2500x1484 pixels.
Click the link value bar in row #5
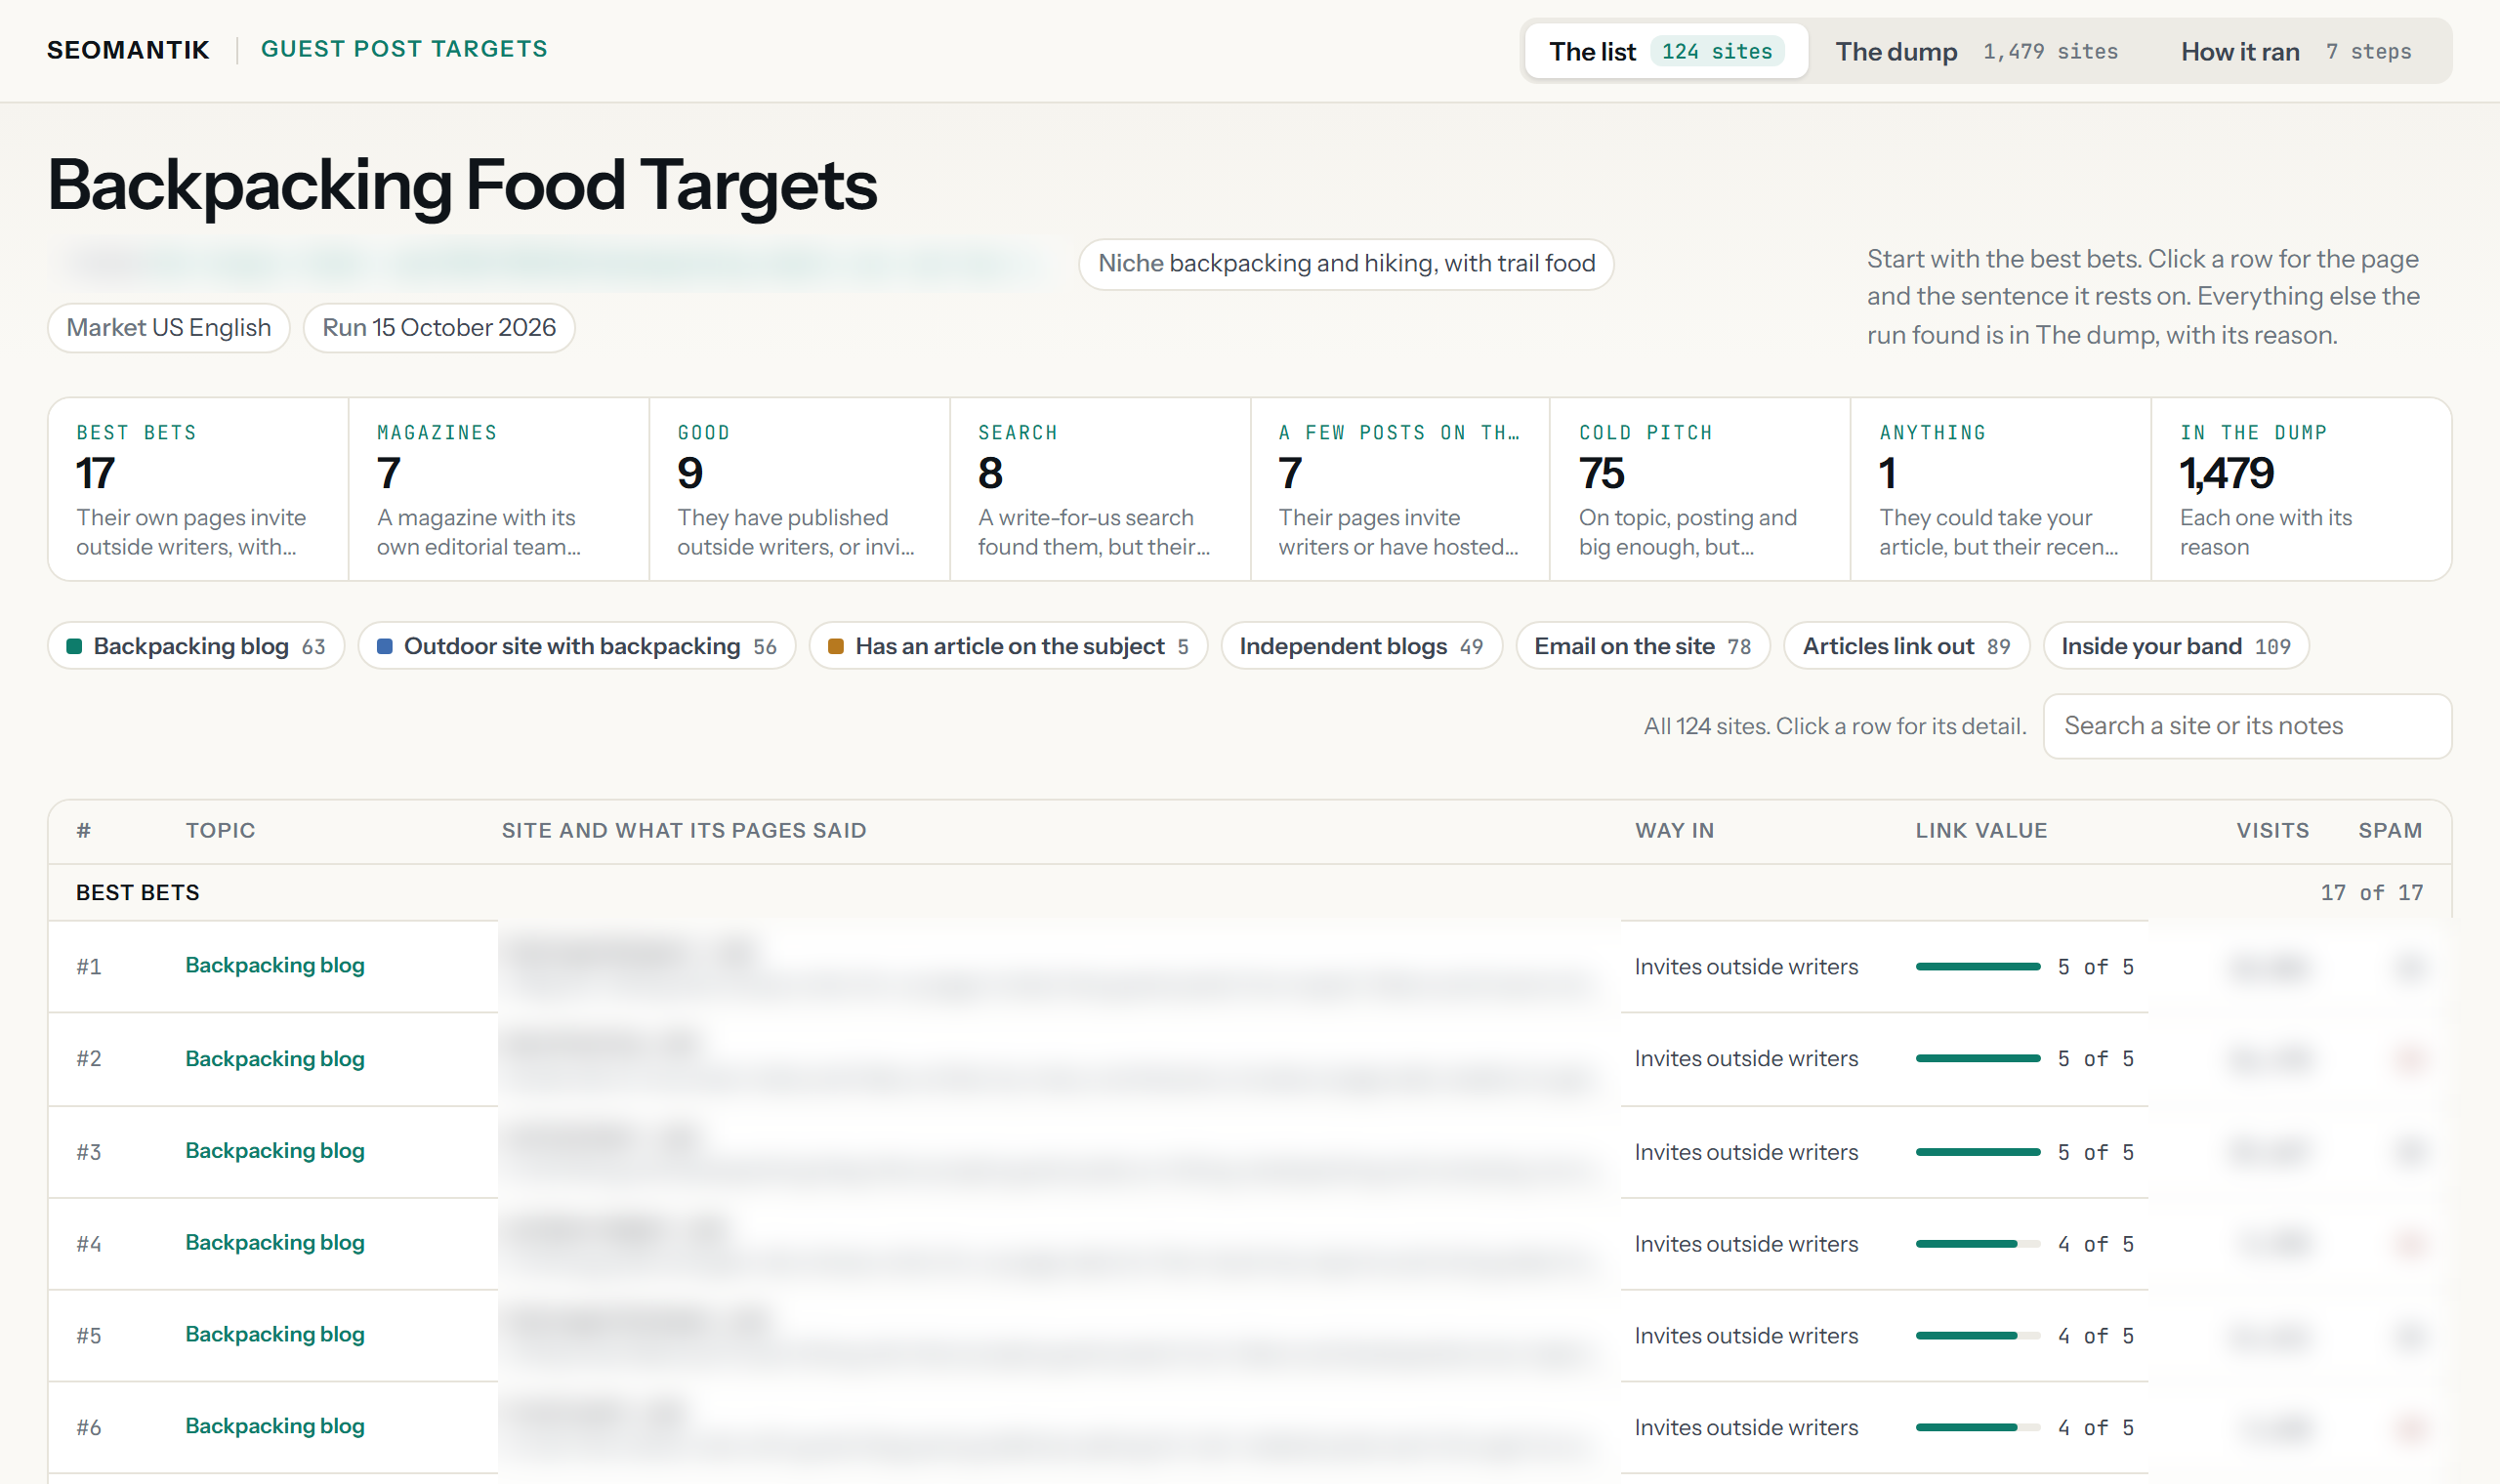pyautogui.click(x=1978, y=1335)
